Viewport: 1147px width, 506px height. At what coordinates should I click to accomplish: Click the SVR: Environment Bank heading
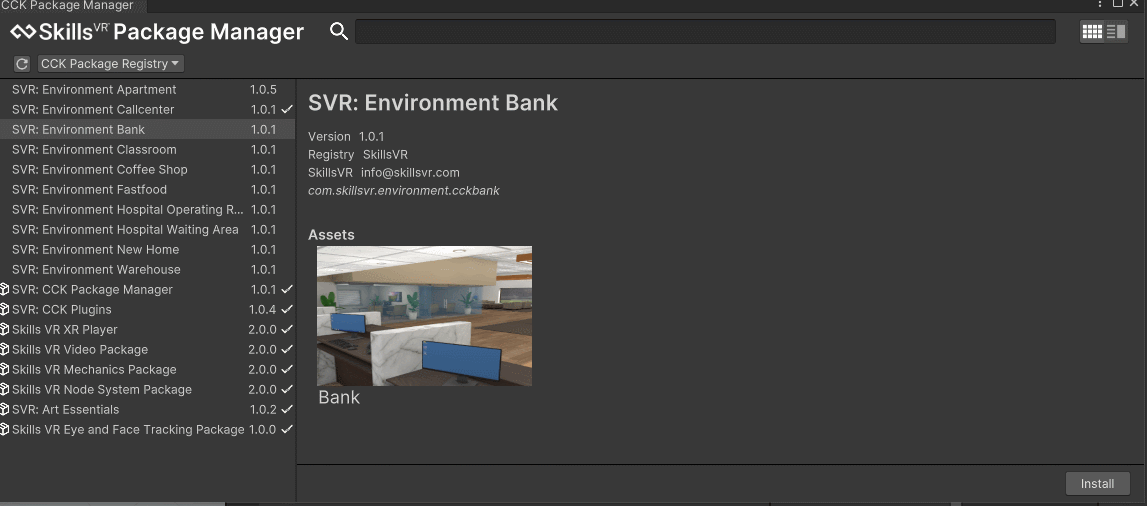coord(433,102)
